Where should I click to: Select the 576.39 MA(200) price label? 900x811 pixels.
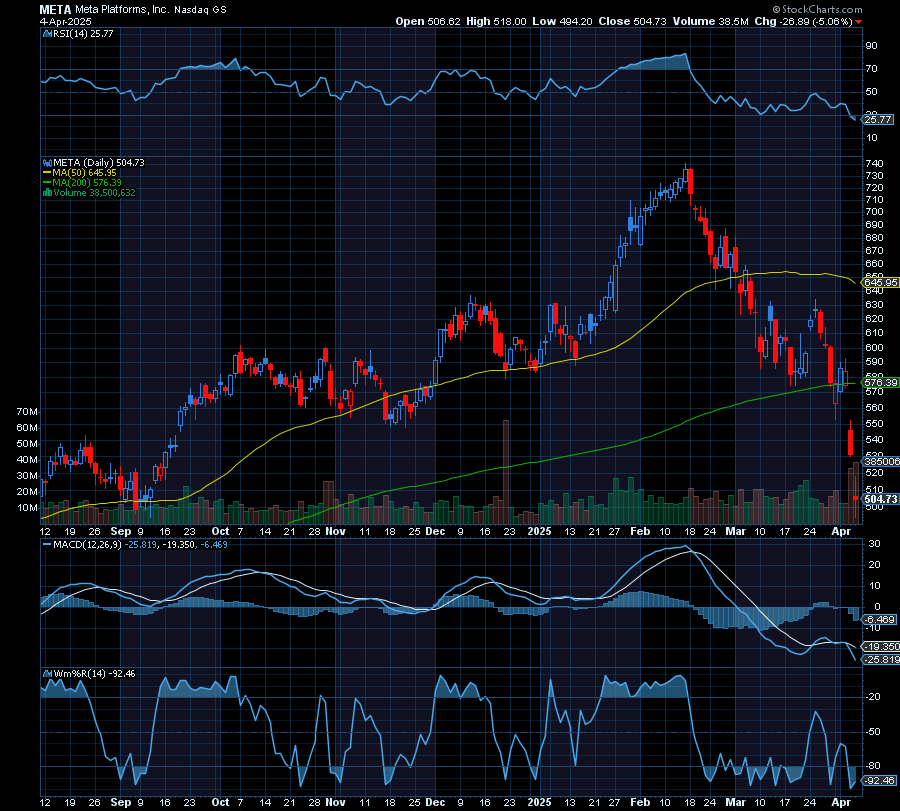(x=880, y=383)
